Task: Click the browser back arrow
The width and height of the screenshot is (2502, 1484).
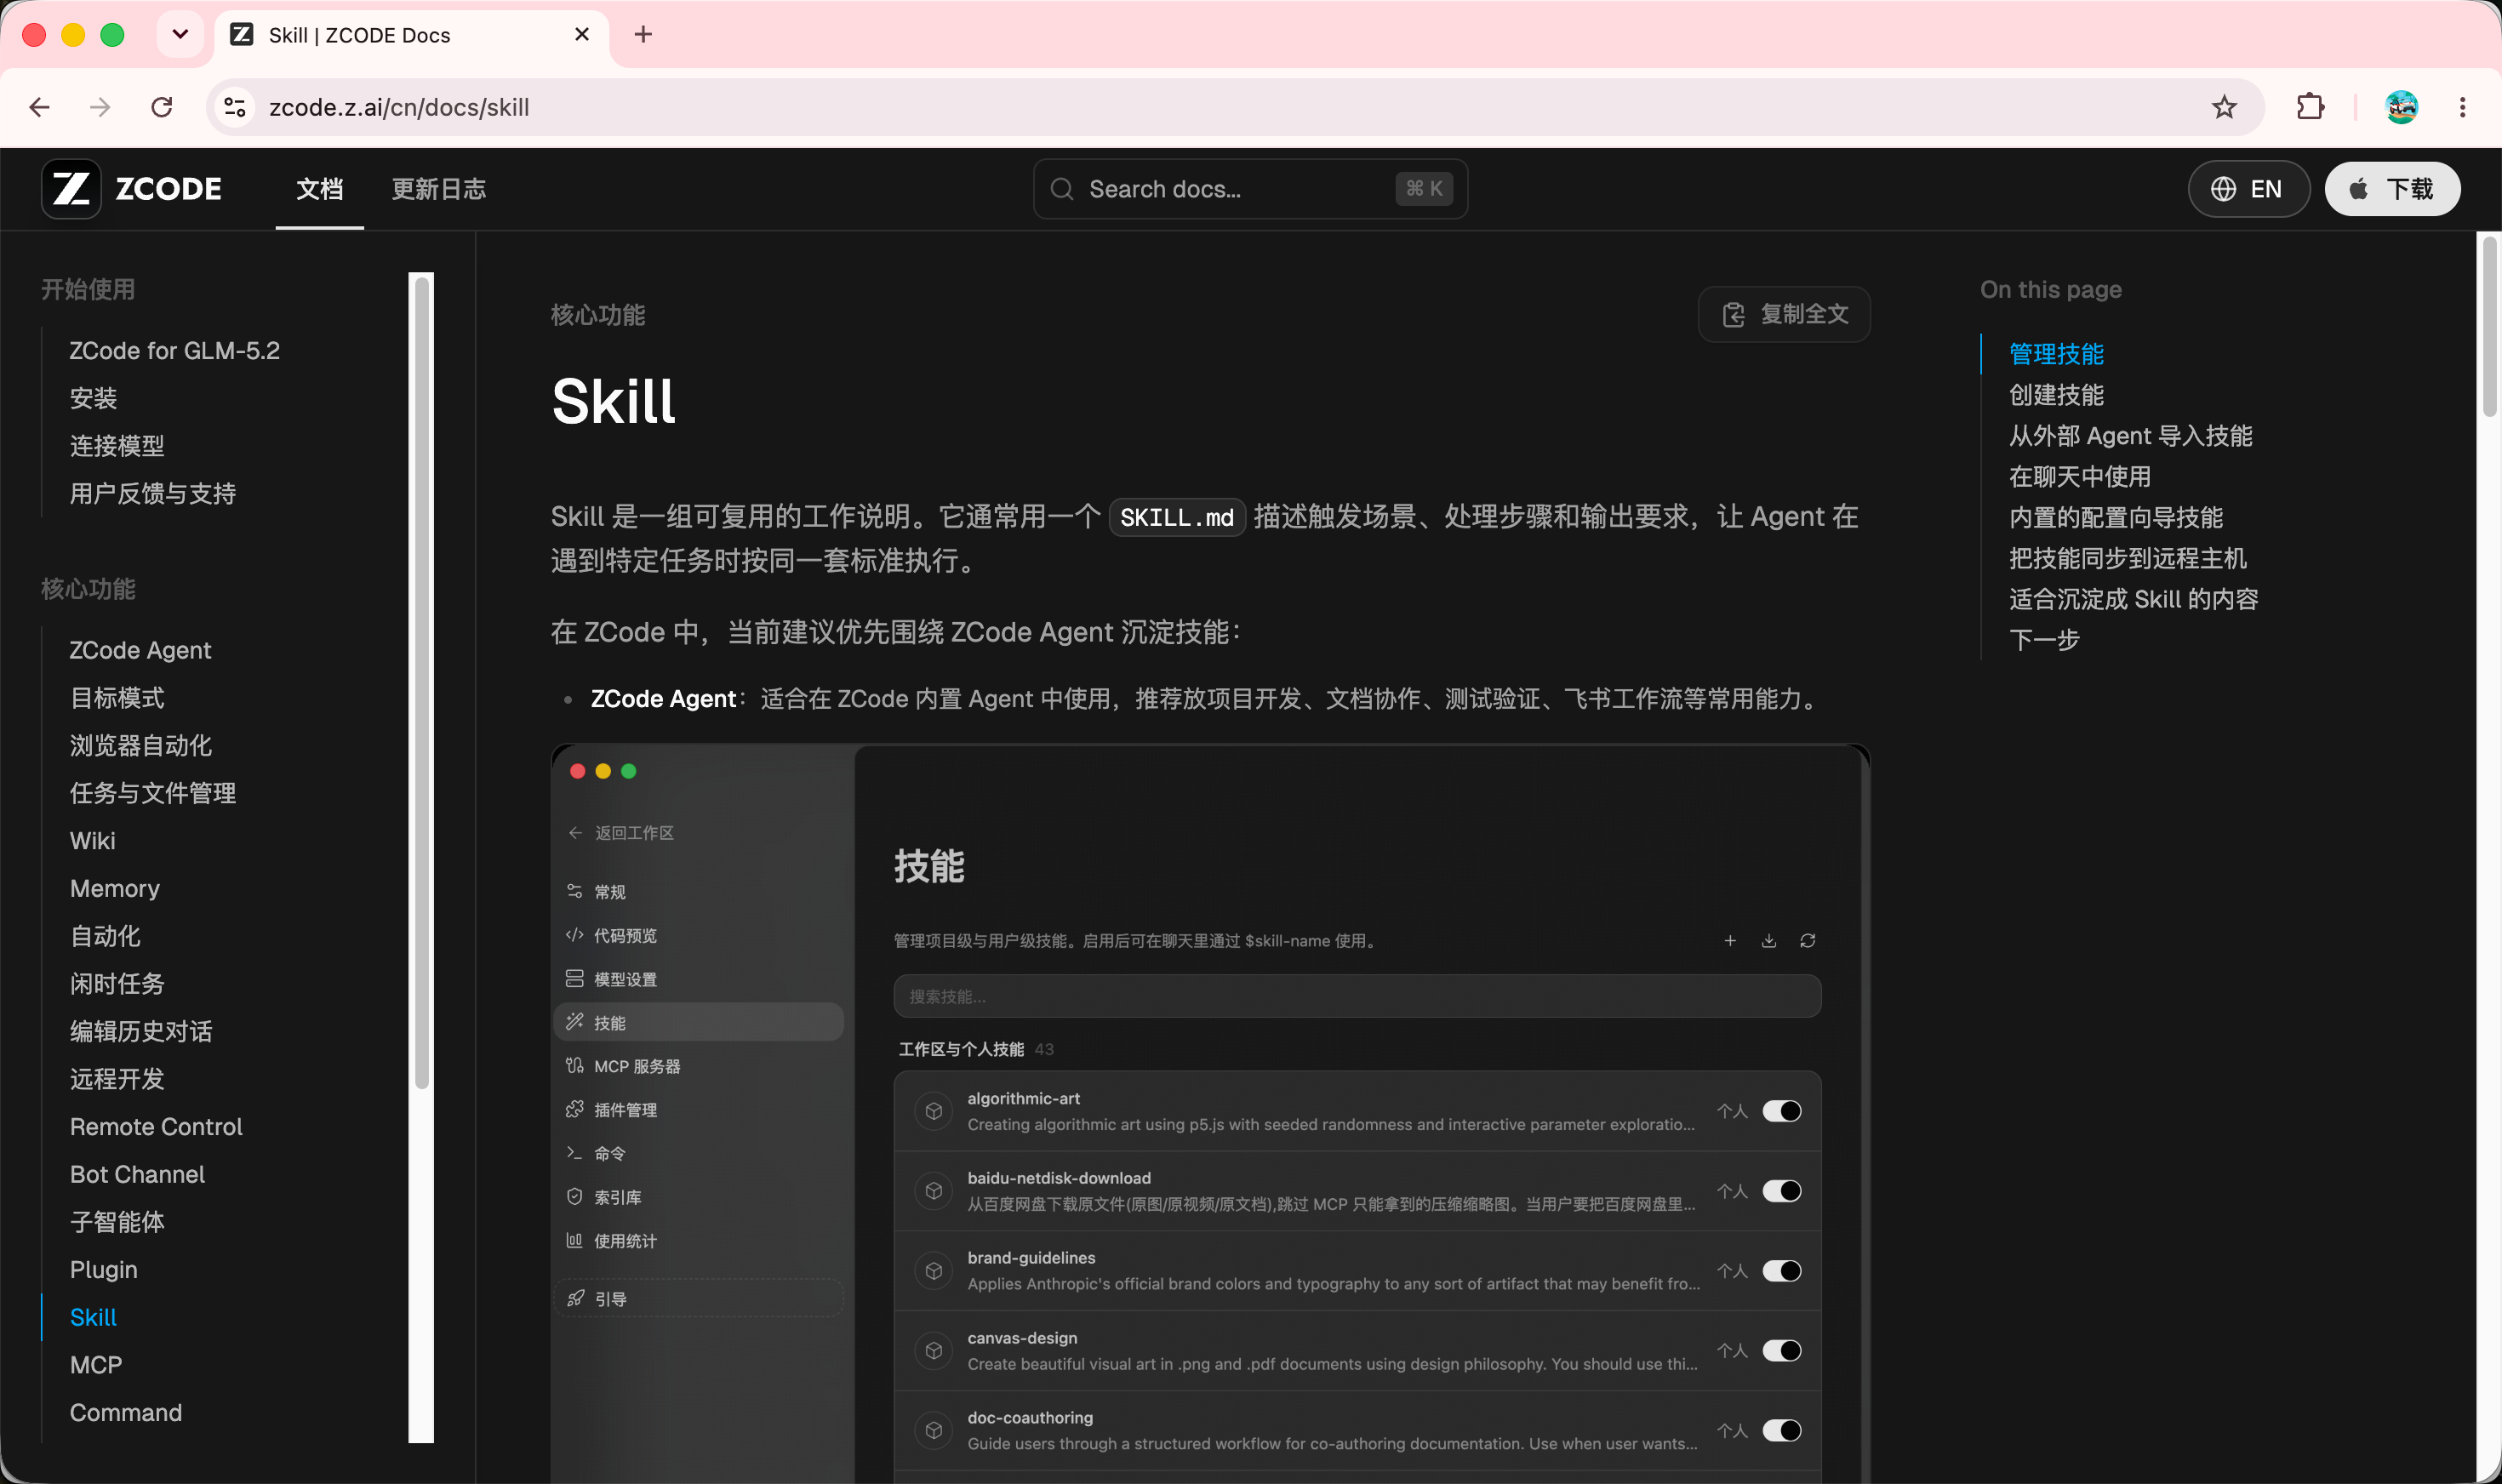Action: point(40,107)
